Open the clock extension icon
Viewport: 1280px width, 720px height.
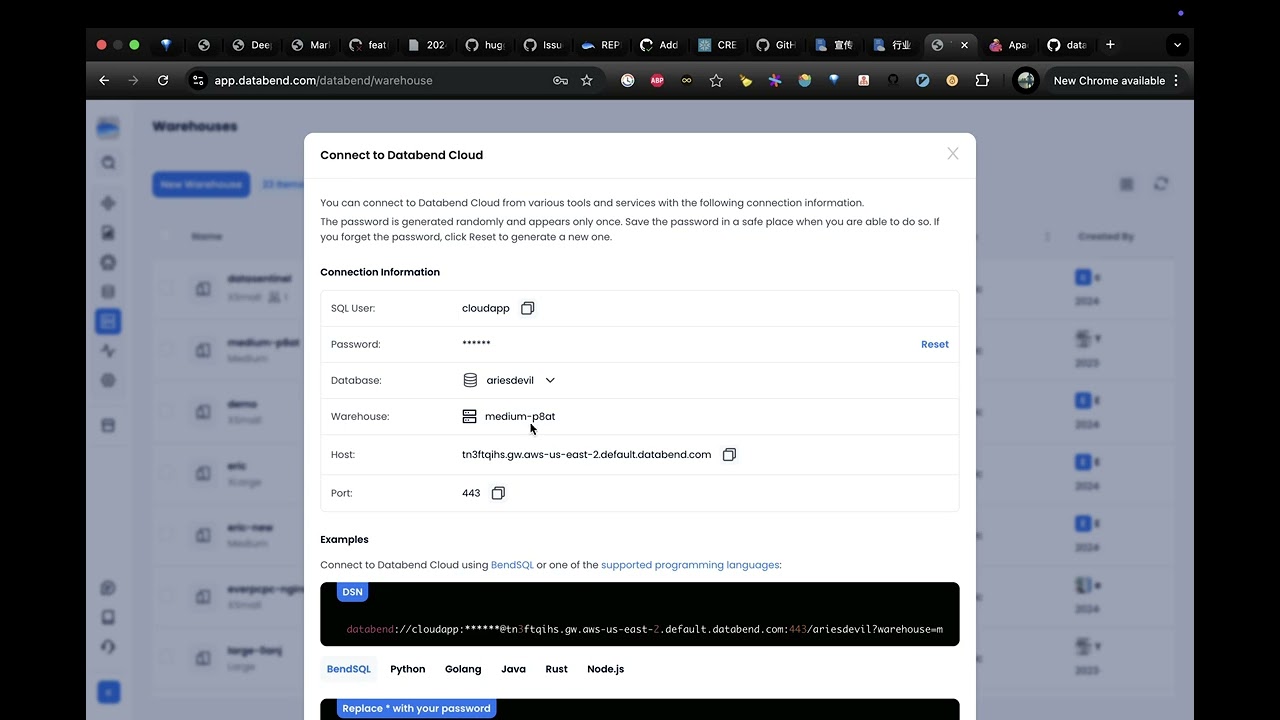(x=627, y=80)
